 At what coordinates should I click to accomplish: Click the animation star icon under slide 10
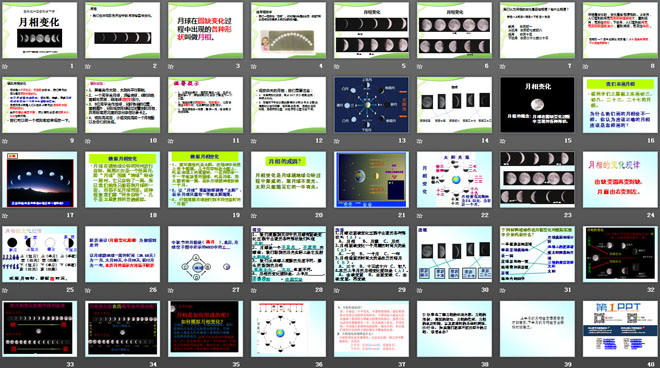[x=88, y=141]
